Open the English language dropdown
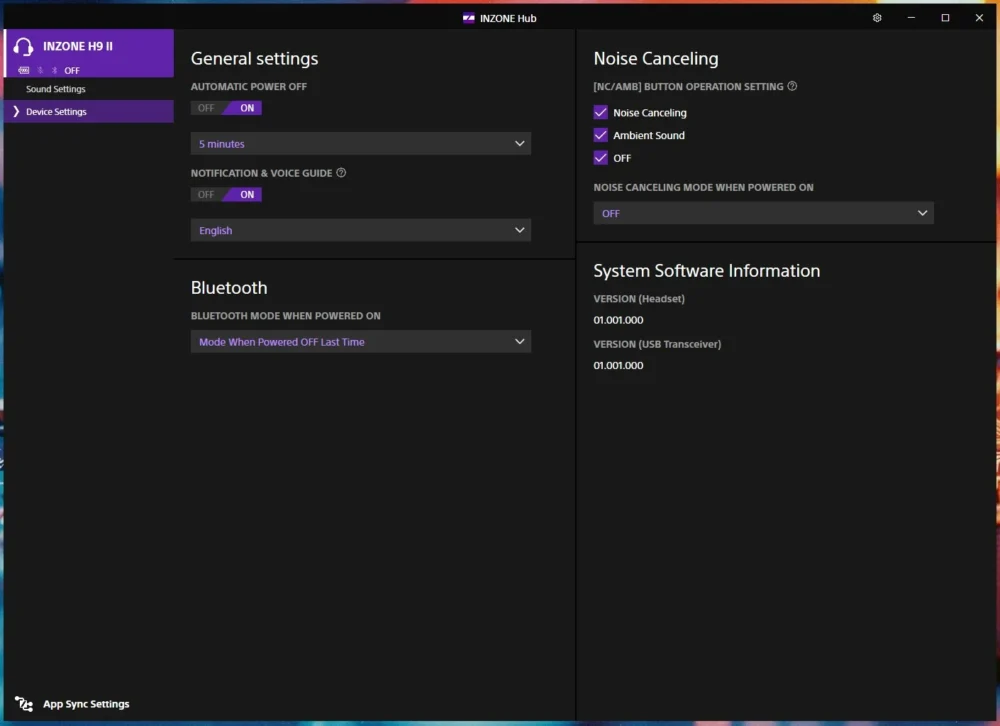1000x726 pixels. click(361, 230)
